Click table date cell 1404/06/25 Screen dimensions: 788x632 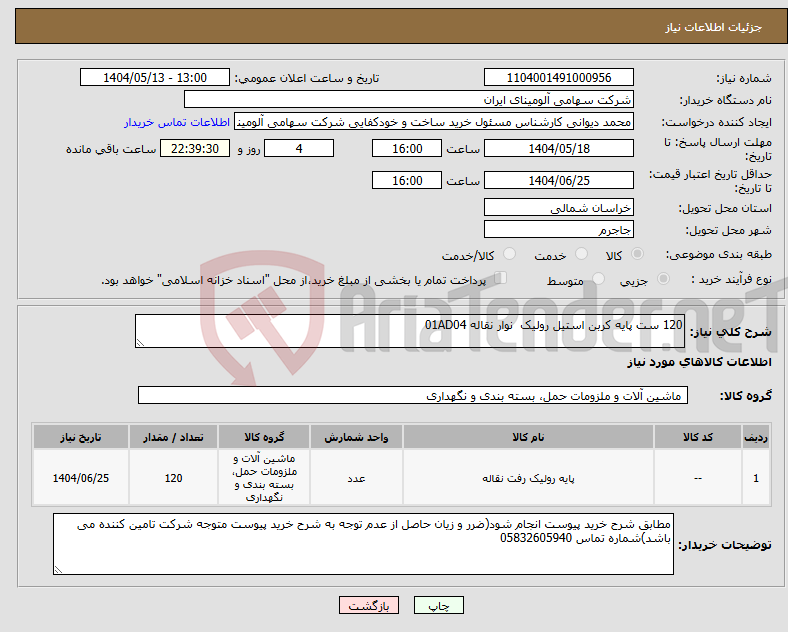coord(81,478)
